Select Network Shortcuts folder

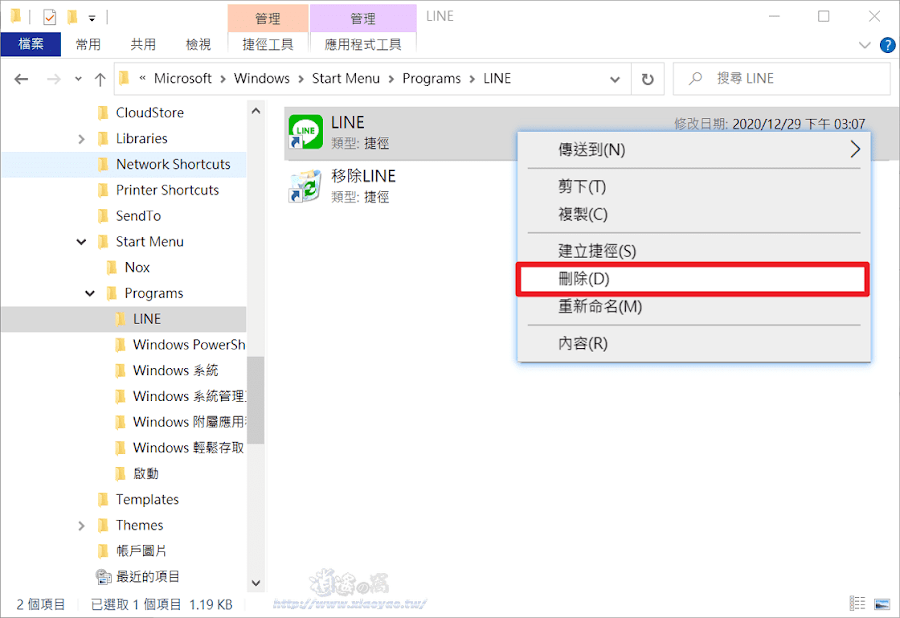tap(173, 164)
